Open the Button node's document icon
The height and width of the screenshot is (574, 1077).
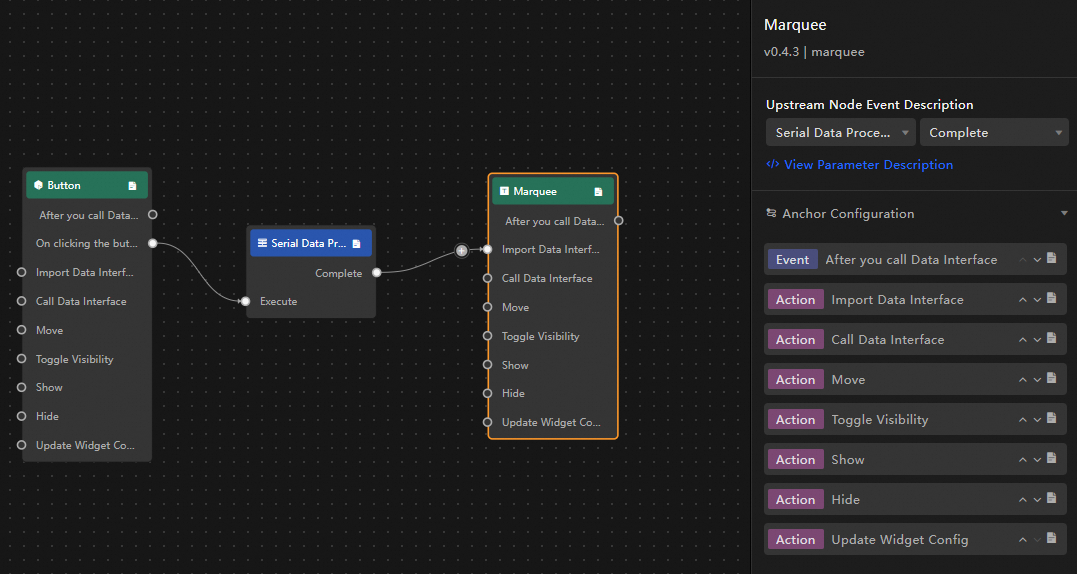pyautogui.click(x=133, y=185)
